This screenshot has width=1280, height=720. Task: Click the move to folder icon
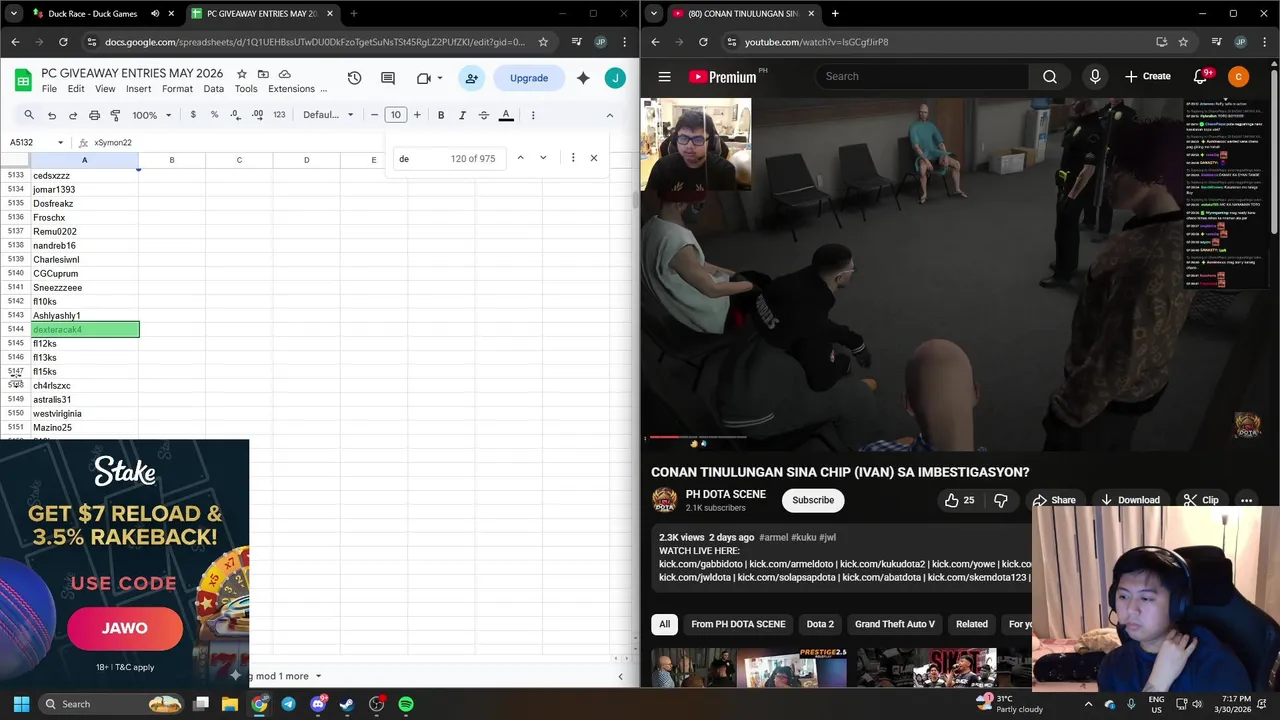(263, 74)
